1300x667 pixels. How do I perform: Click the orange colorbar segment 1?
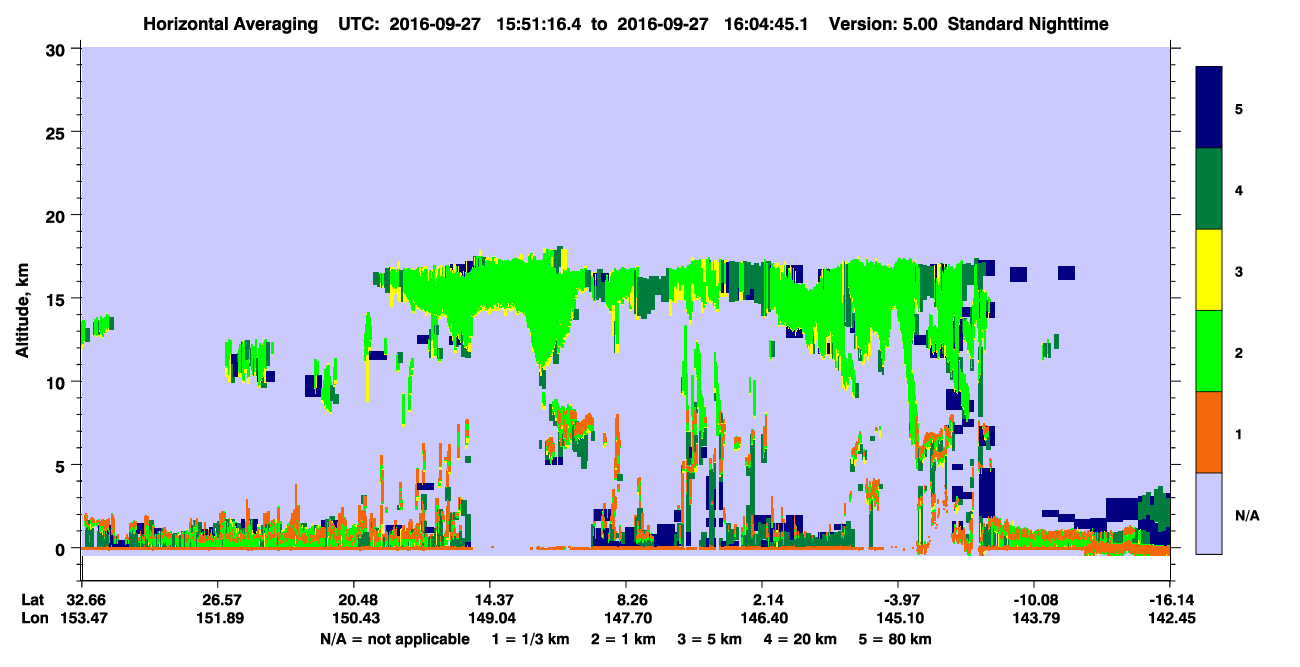pos(1209,432)
